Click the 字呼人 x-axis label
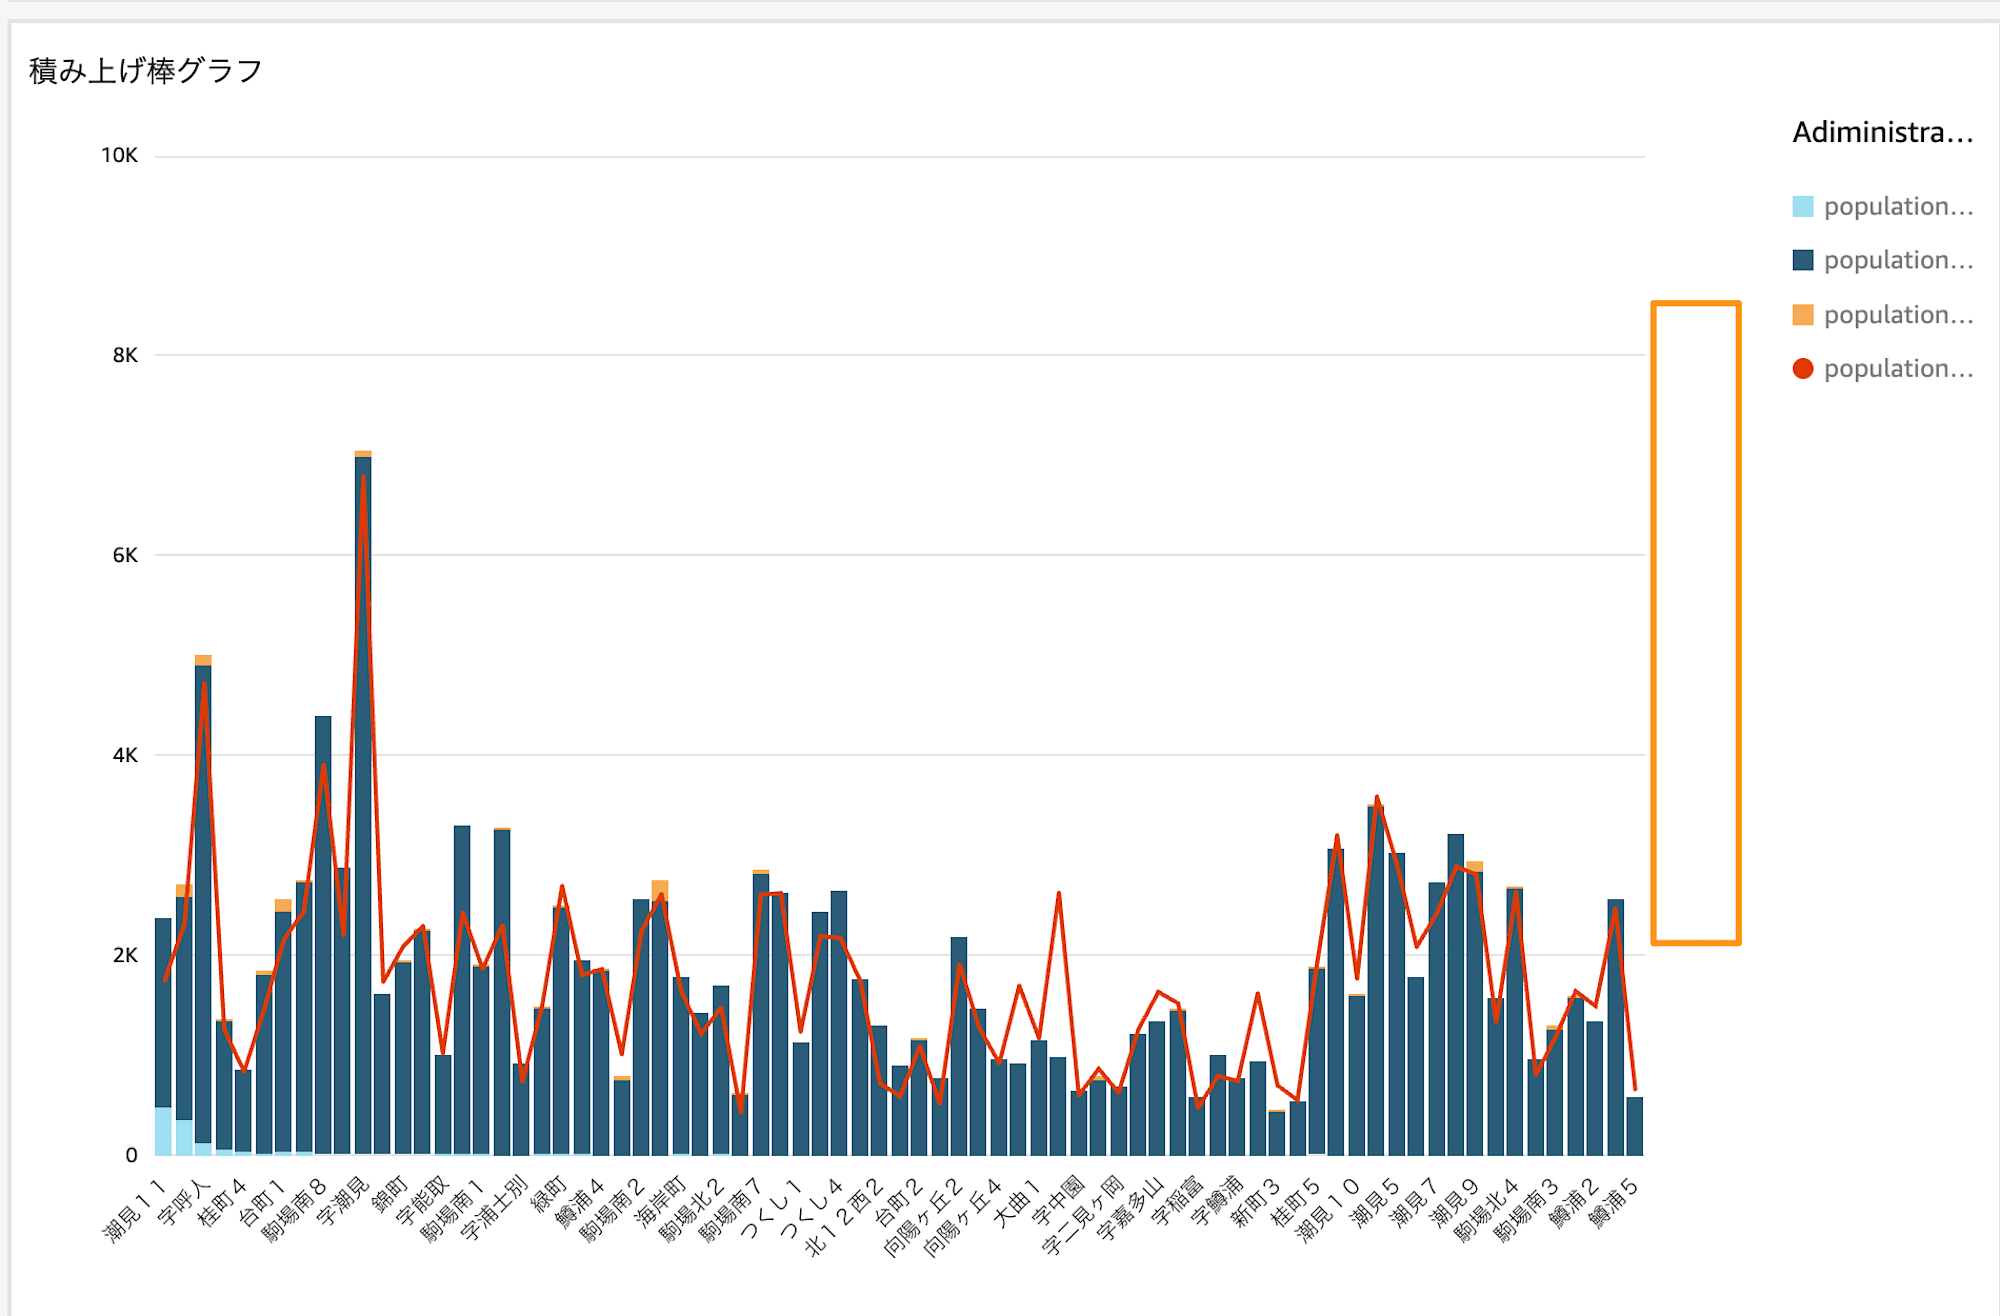Screen dimensions: 2000x1316 pos(184,1201)
